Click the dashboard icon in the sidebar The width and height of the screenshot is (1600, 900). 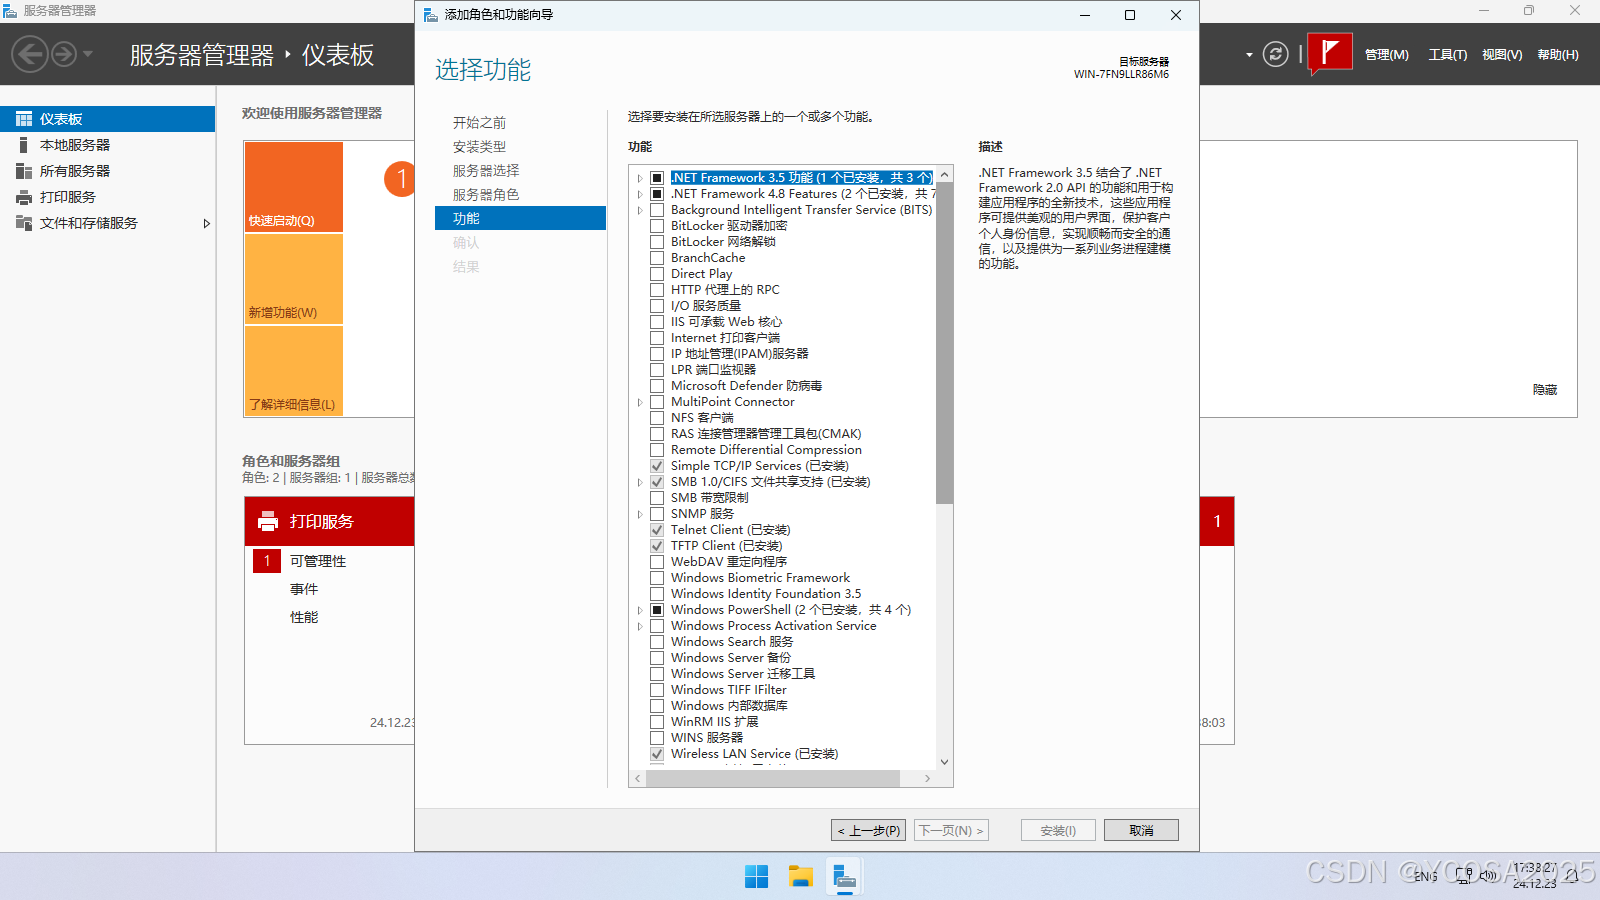pyautogui.click(x=24, y=119)
